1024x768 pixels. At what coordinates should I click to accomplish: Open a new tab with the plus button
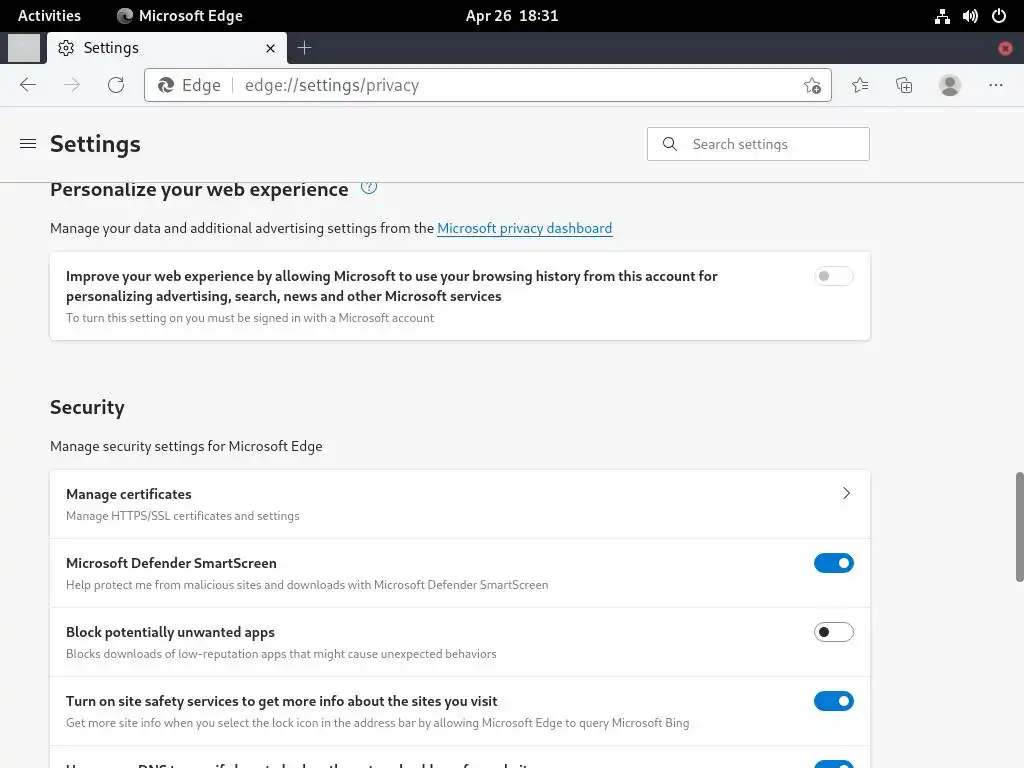tap(304, 48)
